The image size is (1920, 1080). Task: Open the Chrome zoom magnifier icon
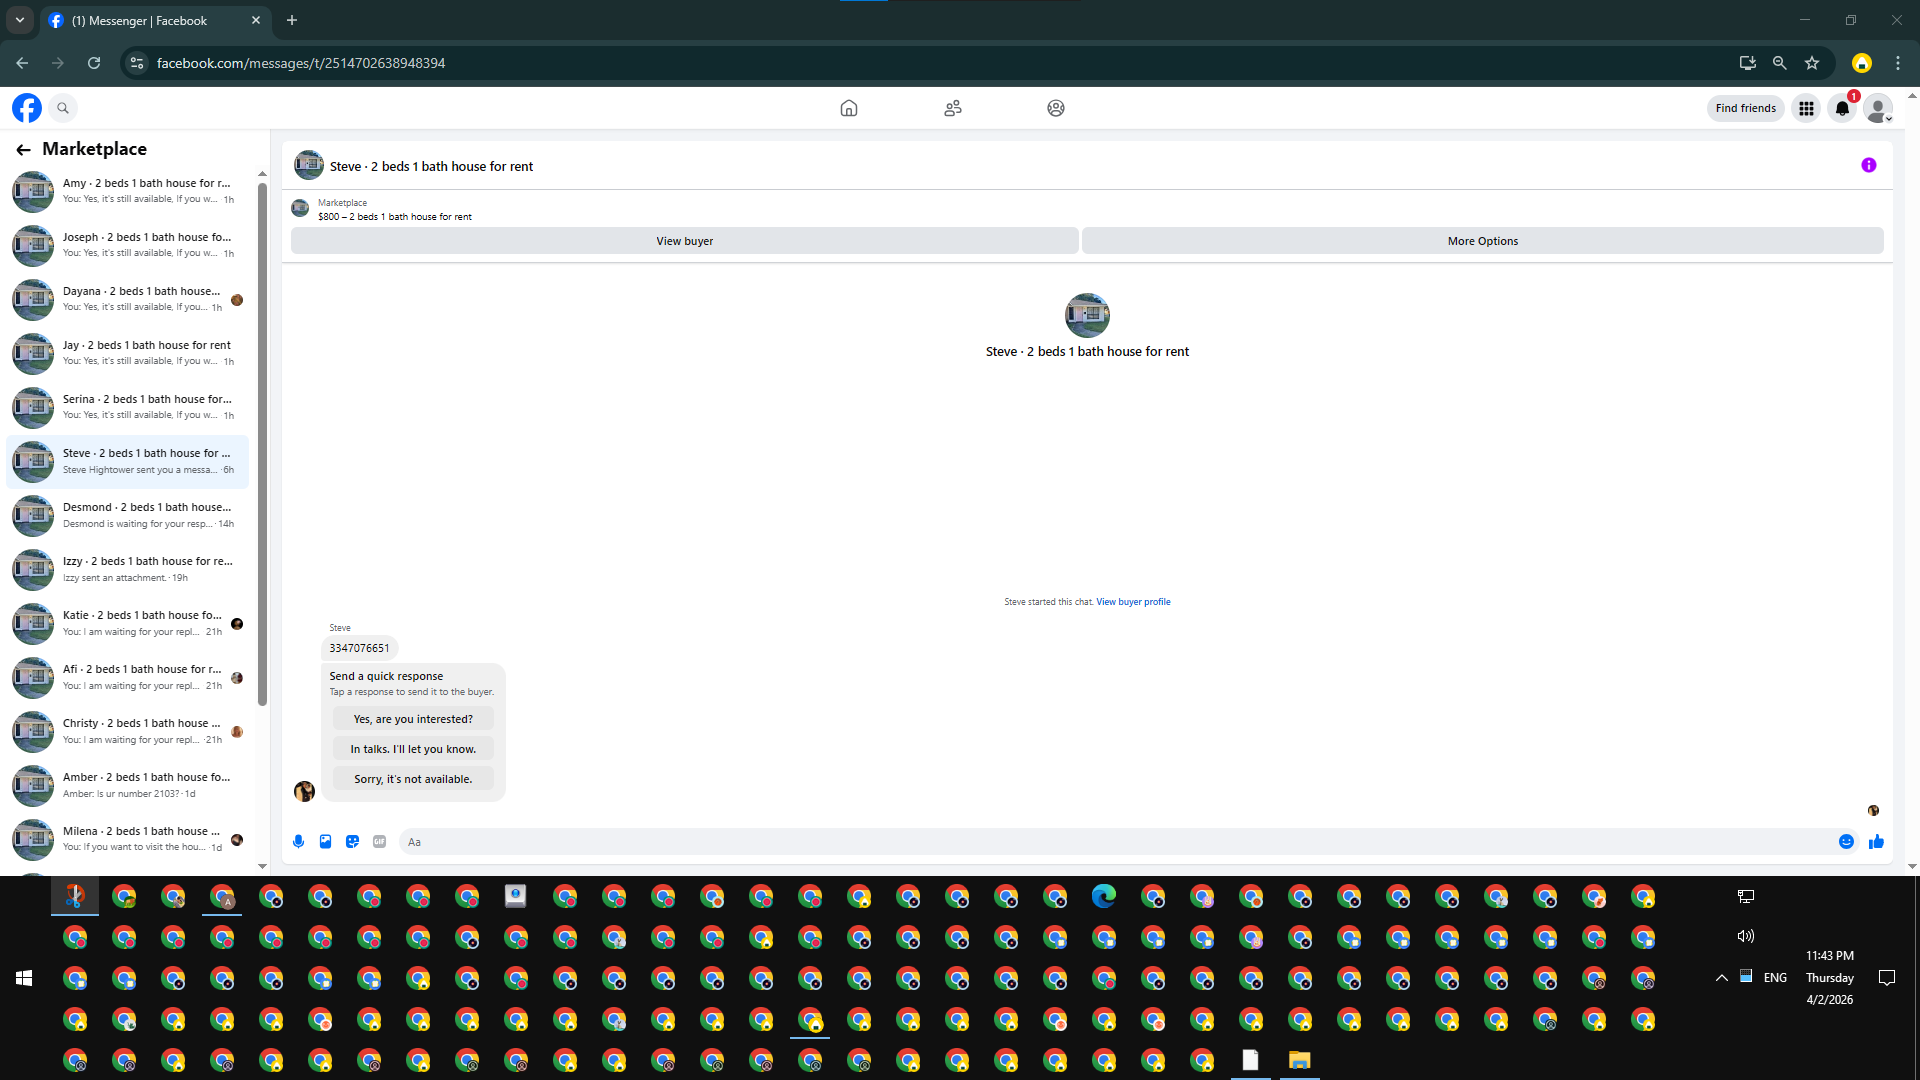[x=1780, y=63]
